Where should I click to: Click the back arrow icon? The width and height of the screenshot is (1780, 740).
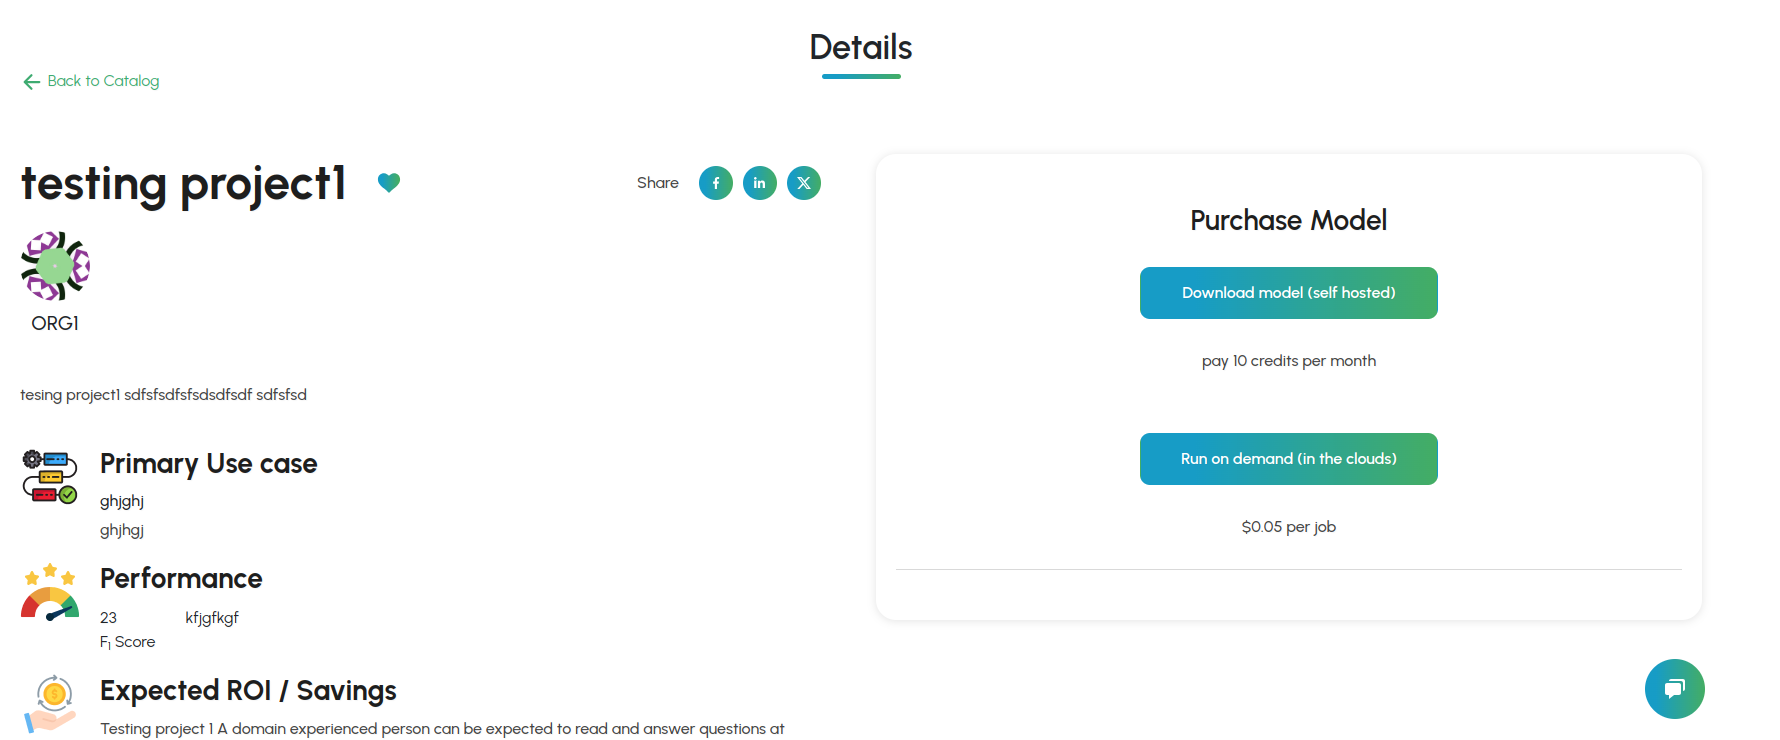pos(32,82)
